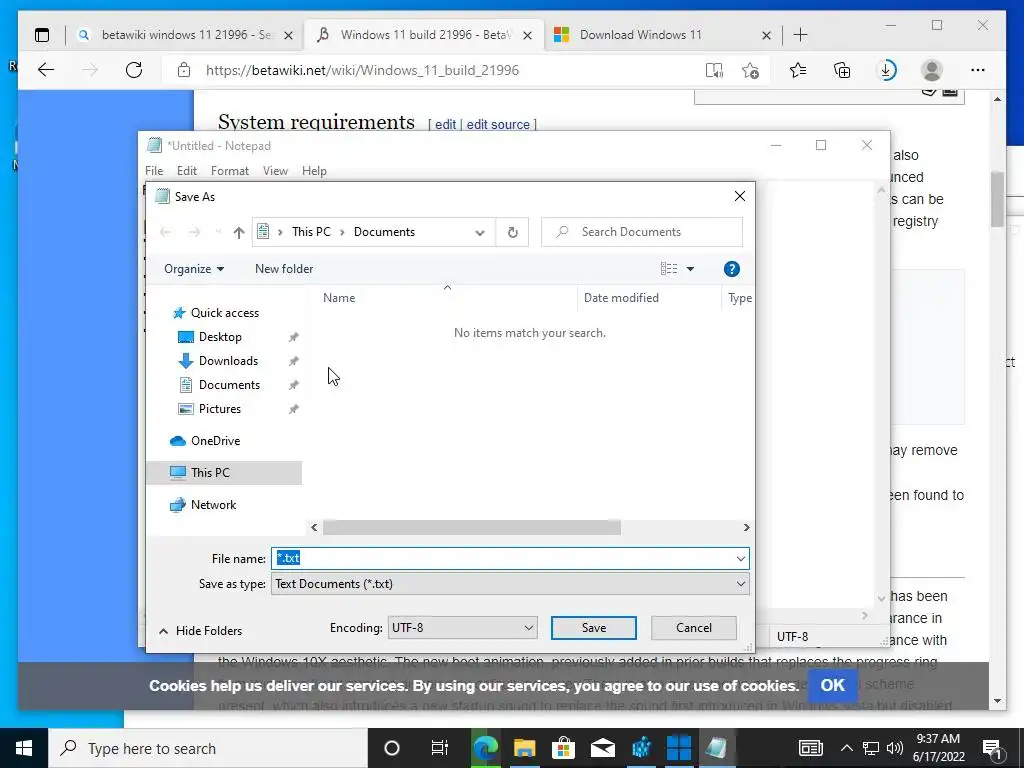This screenshot has height=768, width=1024.
Task: Open Mail app from taskbar
Action: click(x=602, y=748)
